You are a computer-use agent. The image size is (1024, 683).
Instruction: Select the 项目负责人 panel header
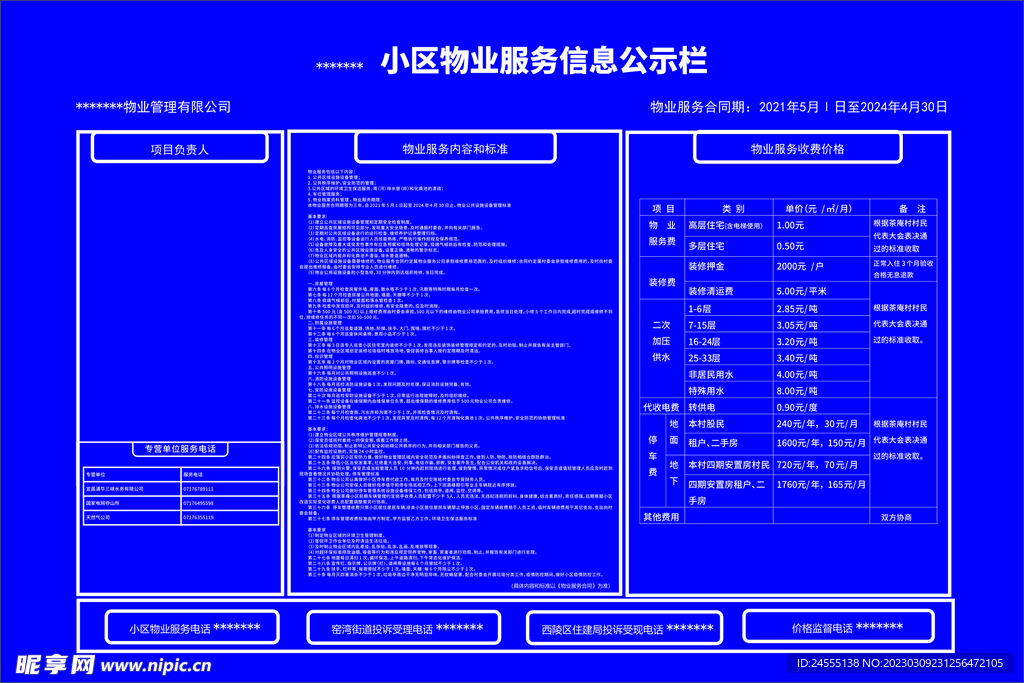(180, 148)
